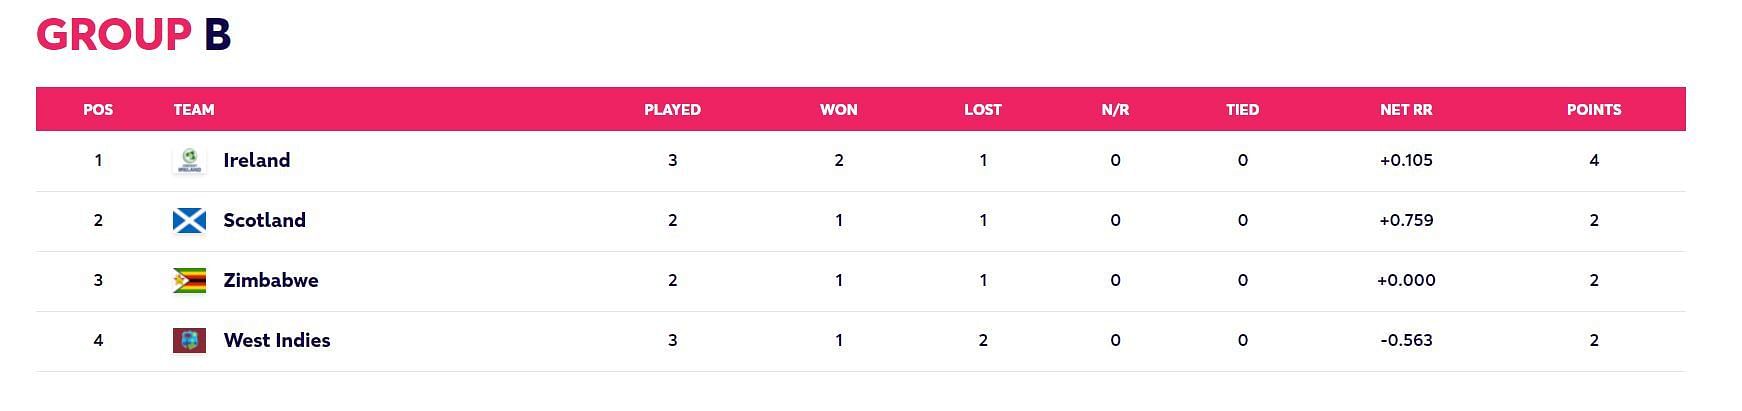Select the Zimbabwe team name

click(x=271, y=280)
